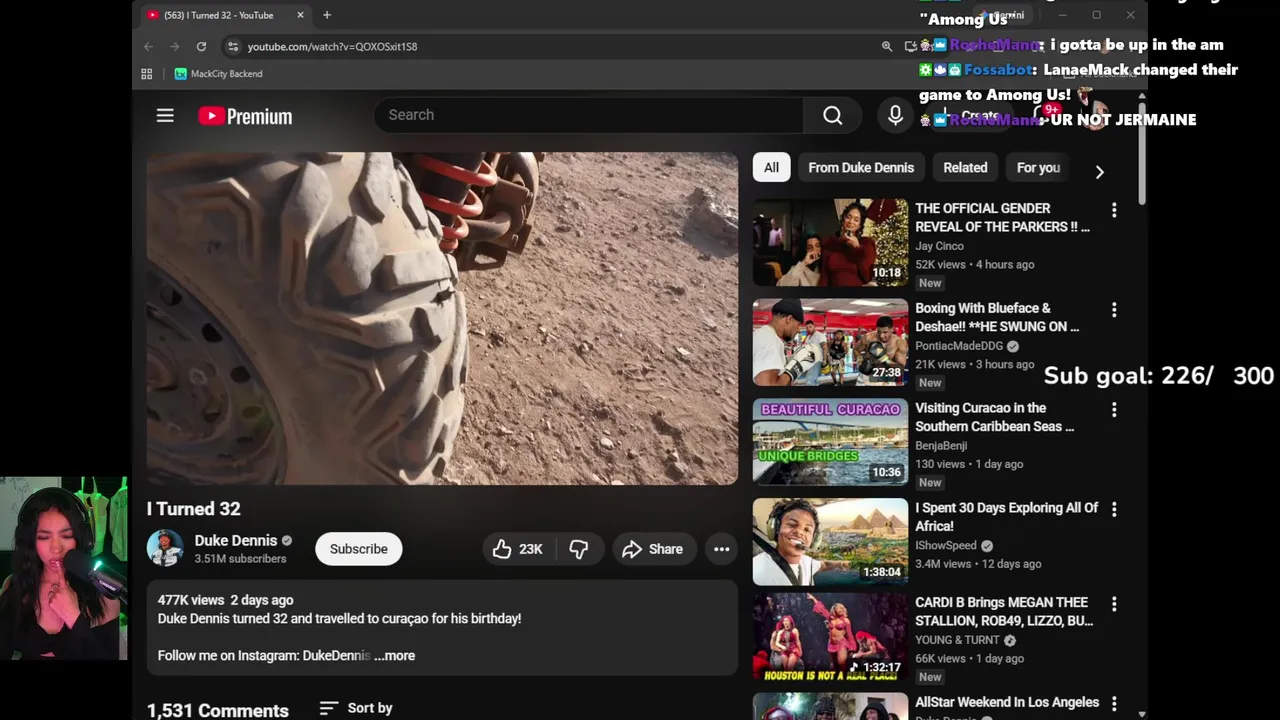Open CARDI B Brings MEGAN thumbnail
The height and width of the screenshot is (720, 1280).
pyautogui.click(x=830, y=637)
